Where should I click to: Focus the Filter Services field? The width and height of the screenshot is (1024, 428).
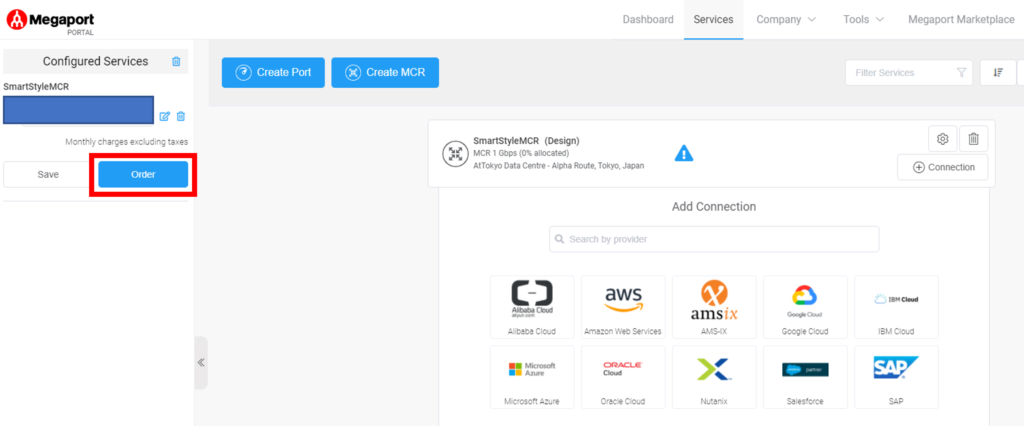[908, 73]
